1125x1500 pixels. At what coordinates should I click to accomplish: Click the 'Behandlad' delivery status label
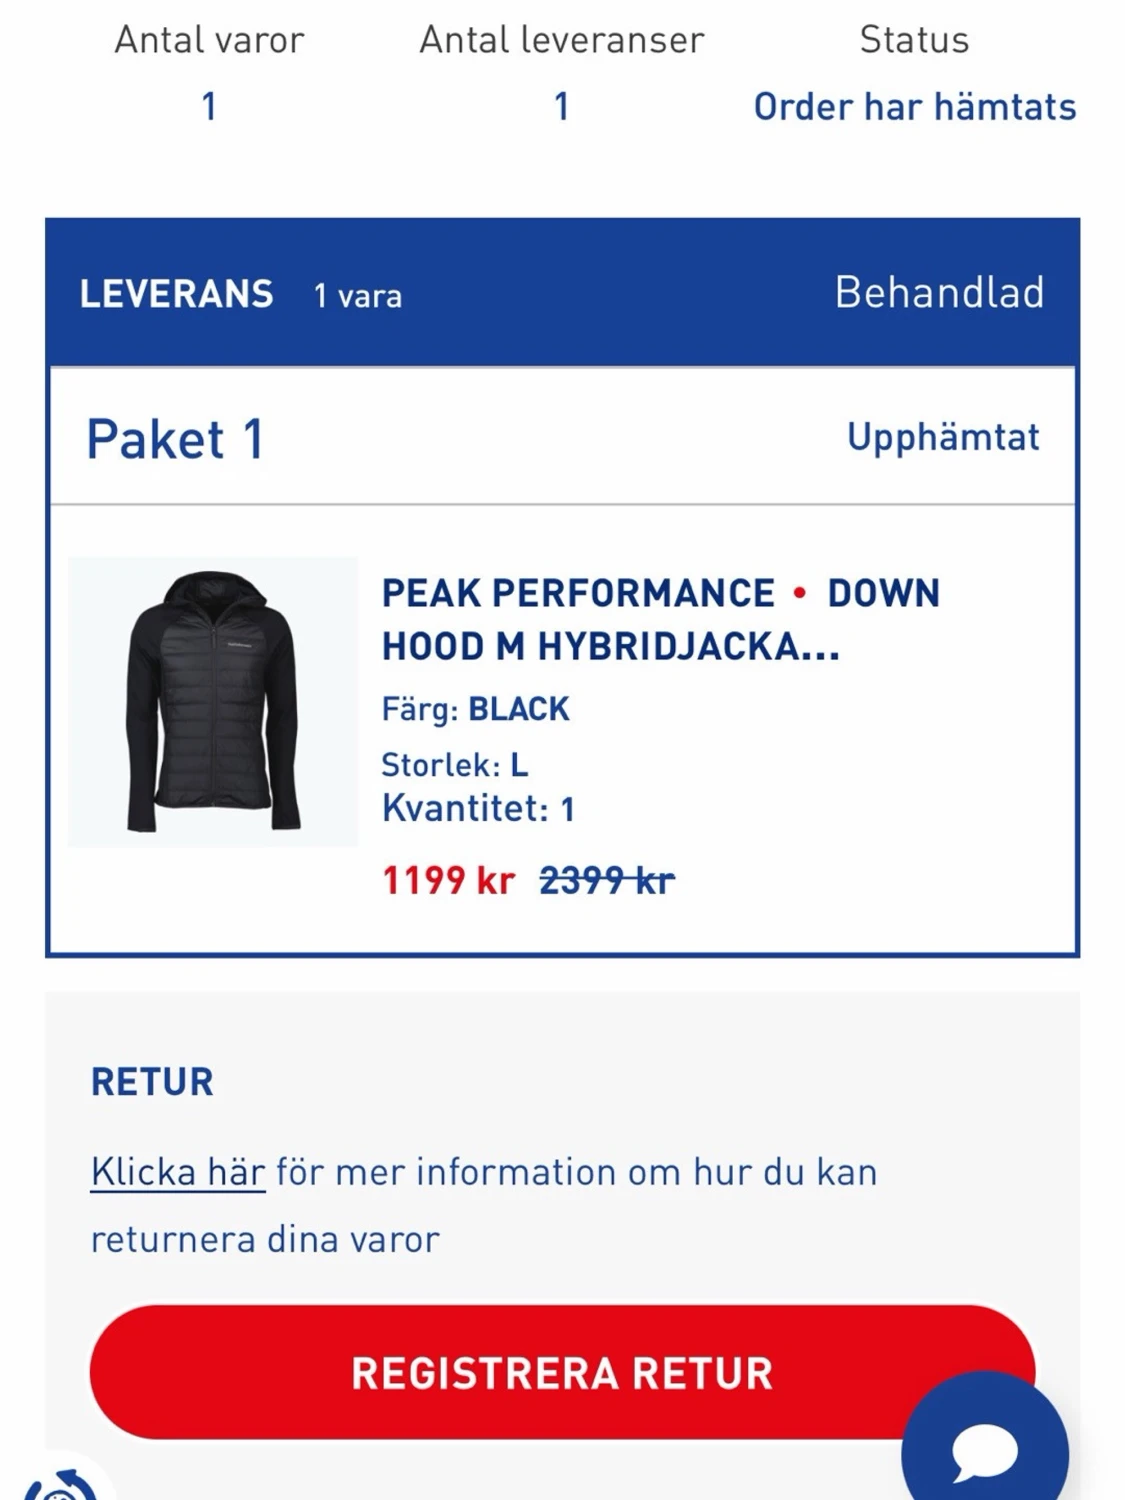tap(940, 292)
